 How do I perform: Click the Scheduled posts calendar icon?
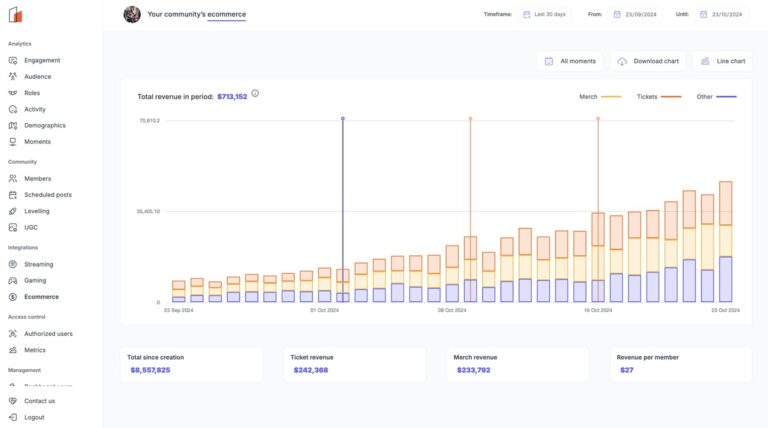pos(13,194)
